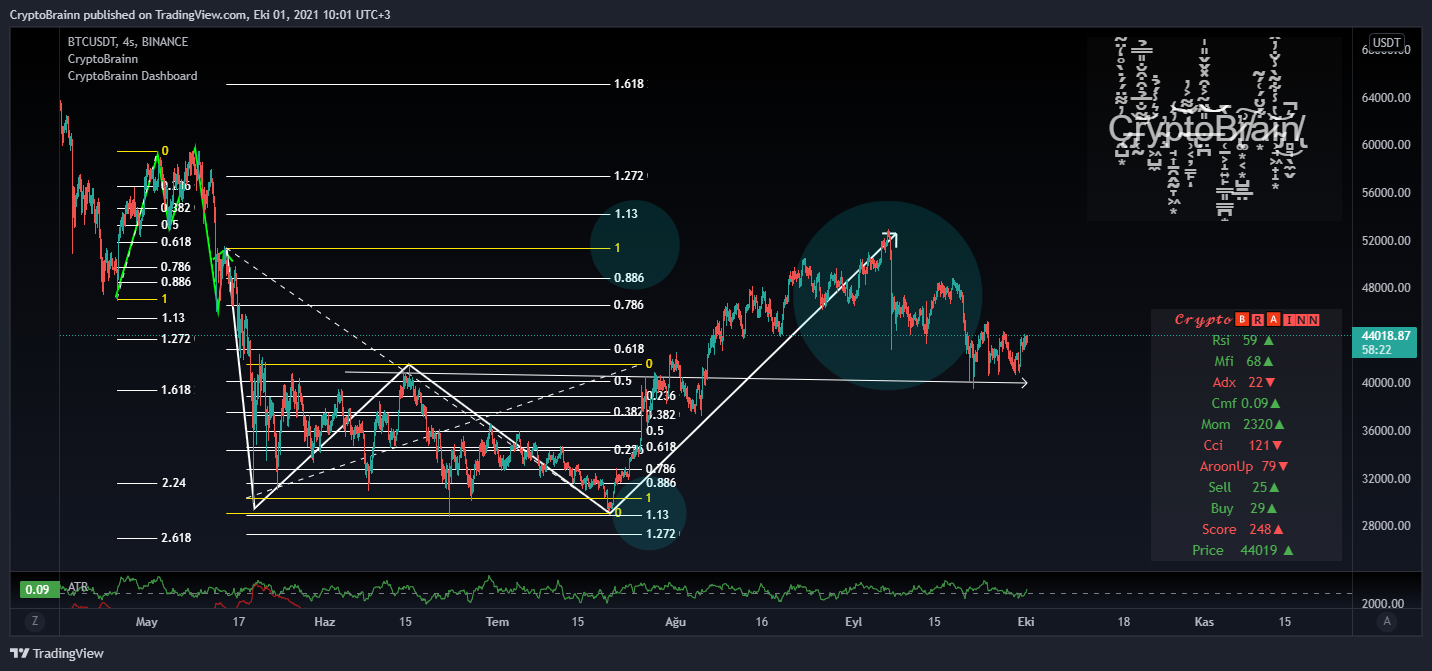This screenshot has width=1432, height=671.
Task: Click the Cmf 0.09 row in the dashboard
Action: [x=1246, y=403]
